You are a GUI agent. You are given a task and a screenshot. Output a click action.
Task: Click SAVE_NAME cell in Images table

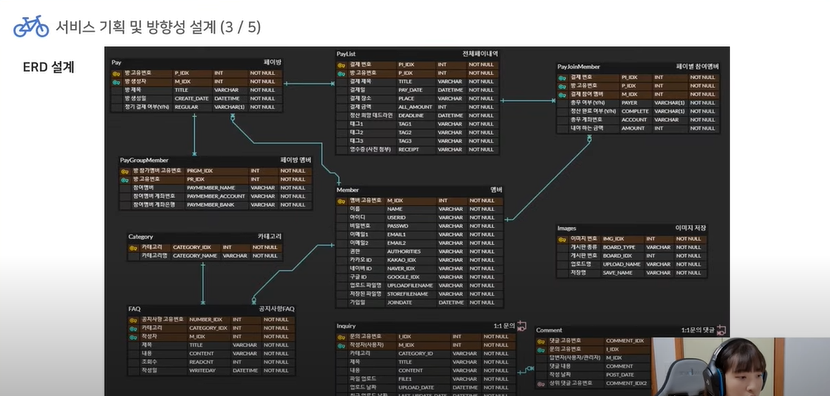coord(622,273)
